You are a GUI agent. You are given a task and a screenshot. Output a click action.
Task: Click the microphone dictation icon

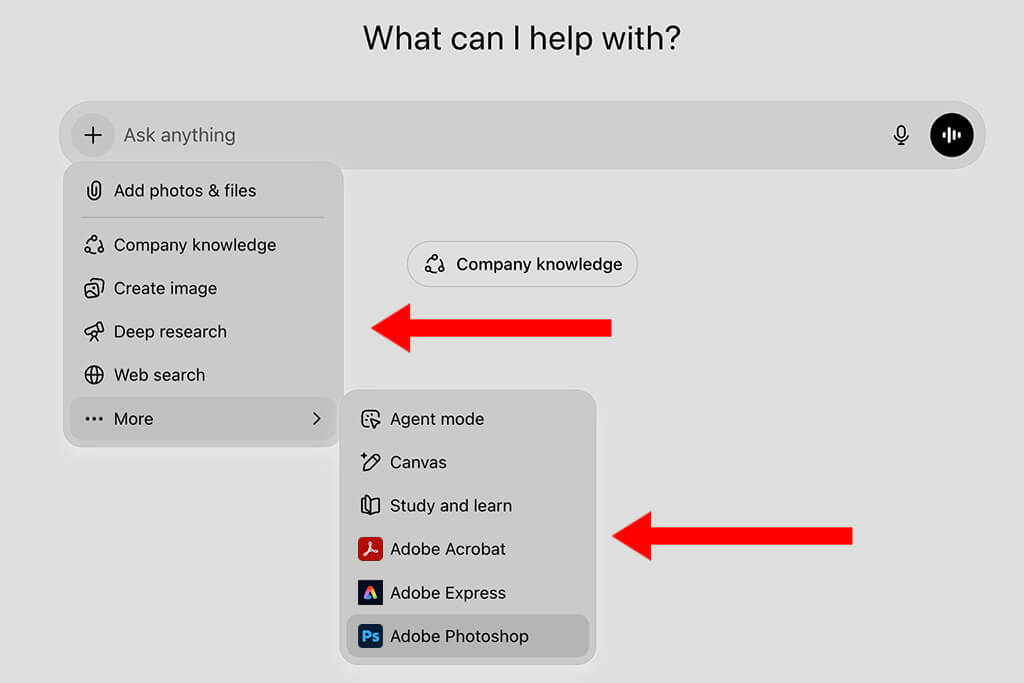[901, 135]
